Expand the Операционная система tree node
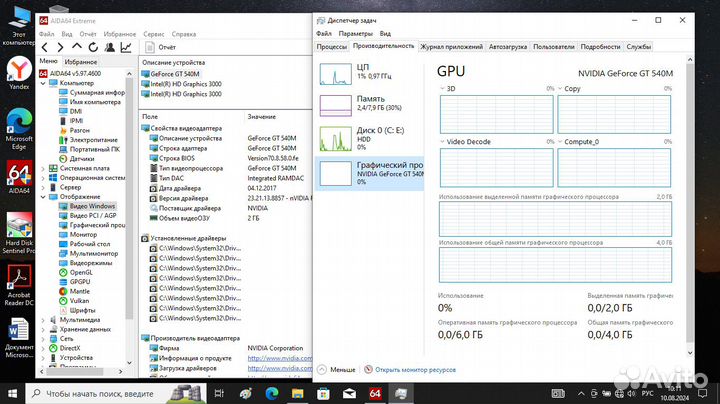 (x=43, y=178)
